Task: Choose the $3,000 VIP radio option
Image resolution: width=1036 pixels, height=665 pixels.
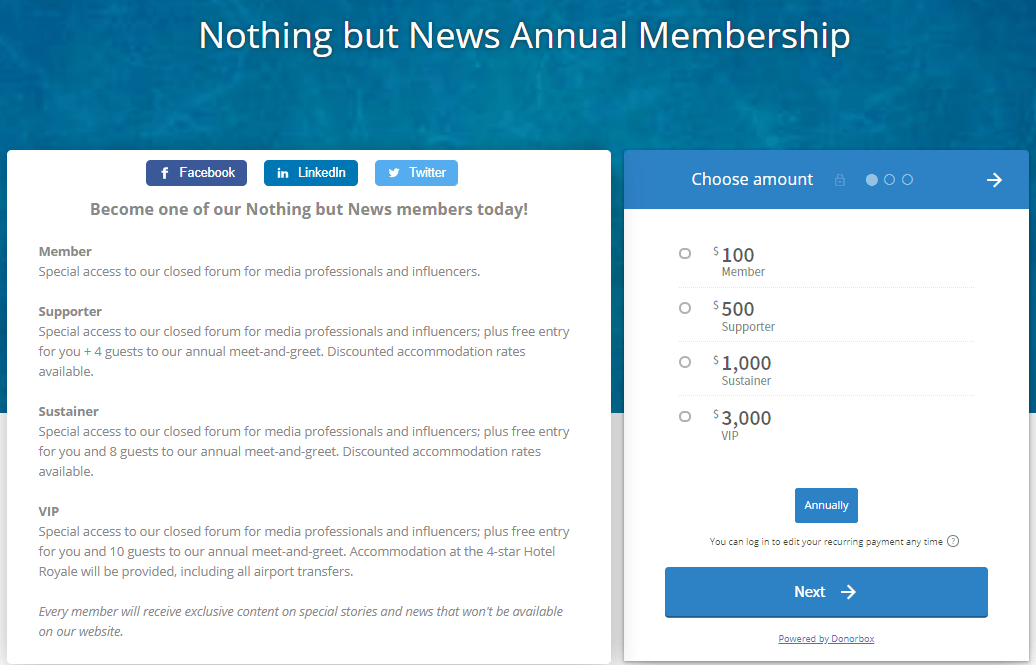Action: 685,416
